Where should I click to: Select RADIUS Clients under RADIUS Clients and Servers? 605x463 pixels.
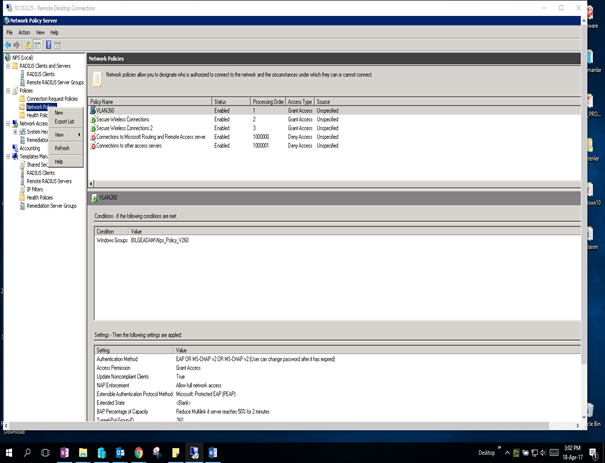click(41, 74)
